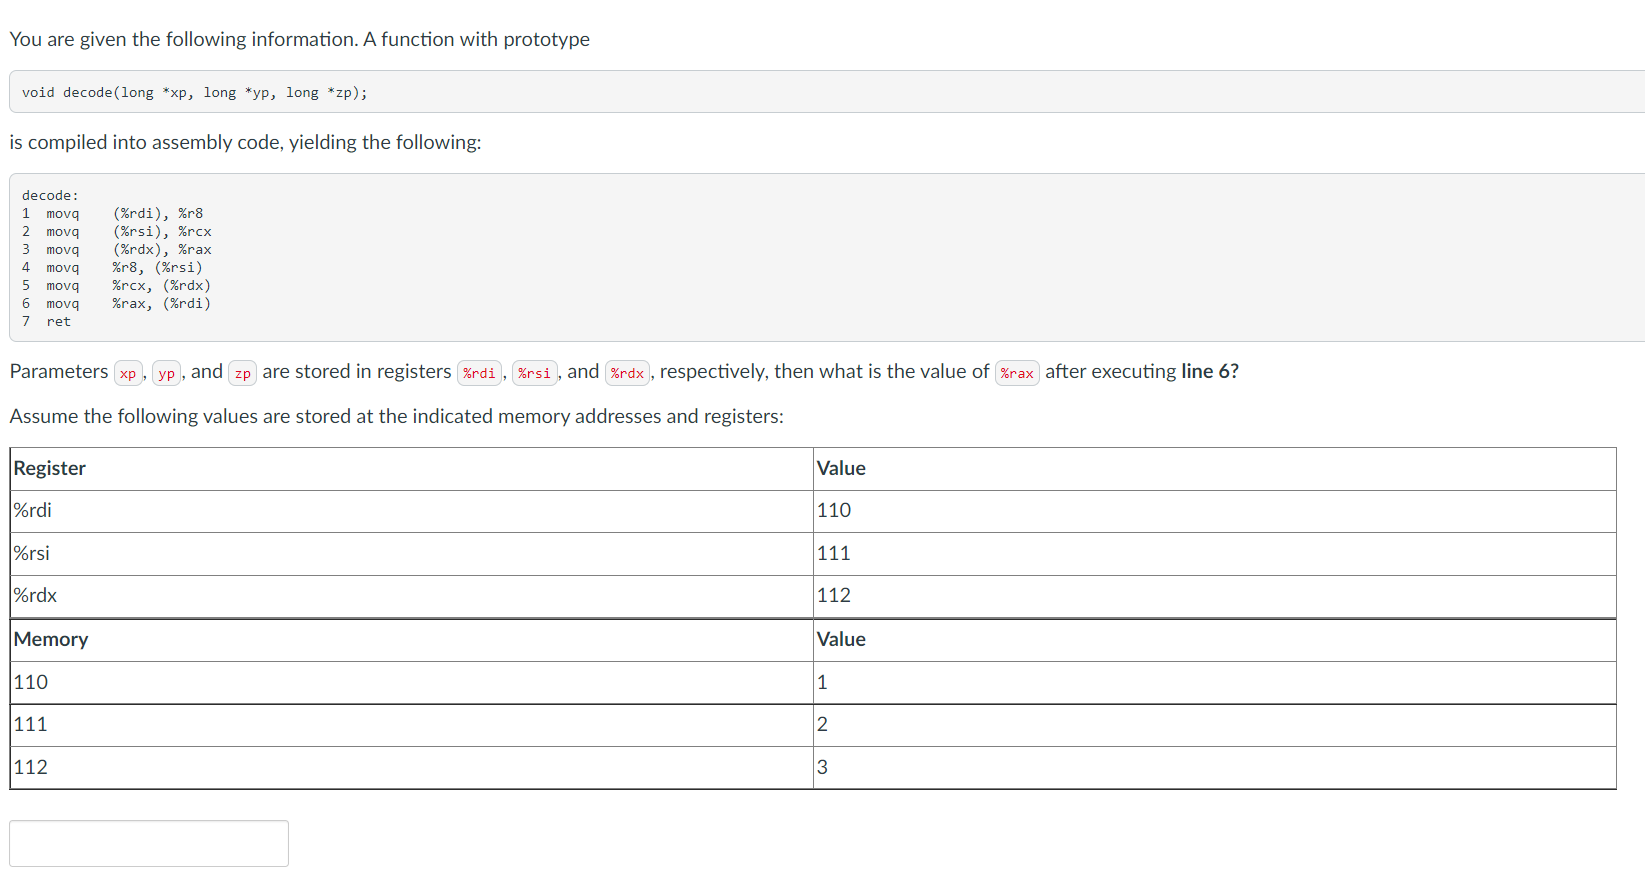
Task: Click the inline %rax tag in the question
Action: 1017,374
